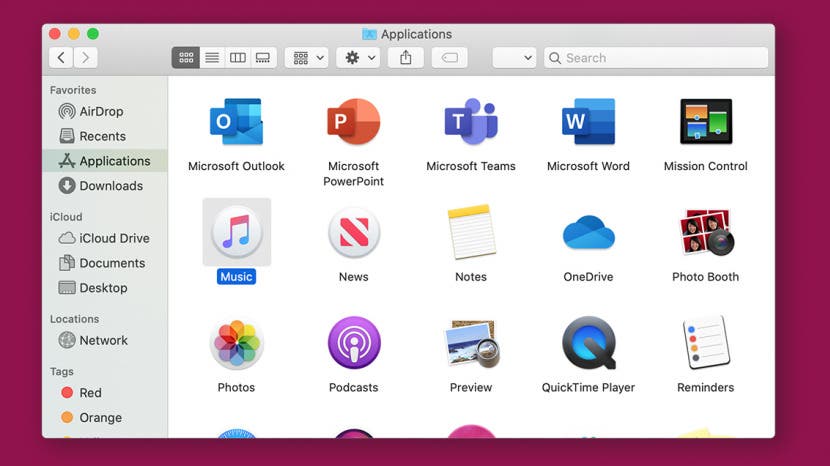Click the QuickTime Player label

pyautogui.click(x=588, y=388)
